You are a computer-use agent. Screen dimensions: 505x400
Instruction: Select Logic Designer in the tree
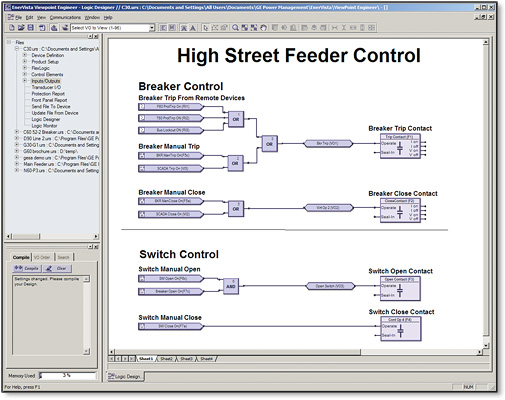(46, 119)
